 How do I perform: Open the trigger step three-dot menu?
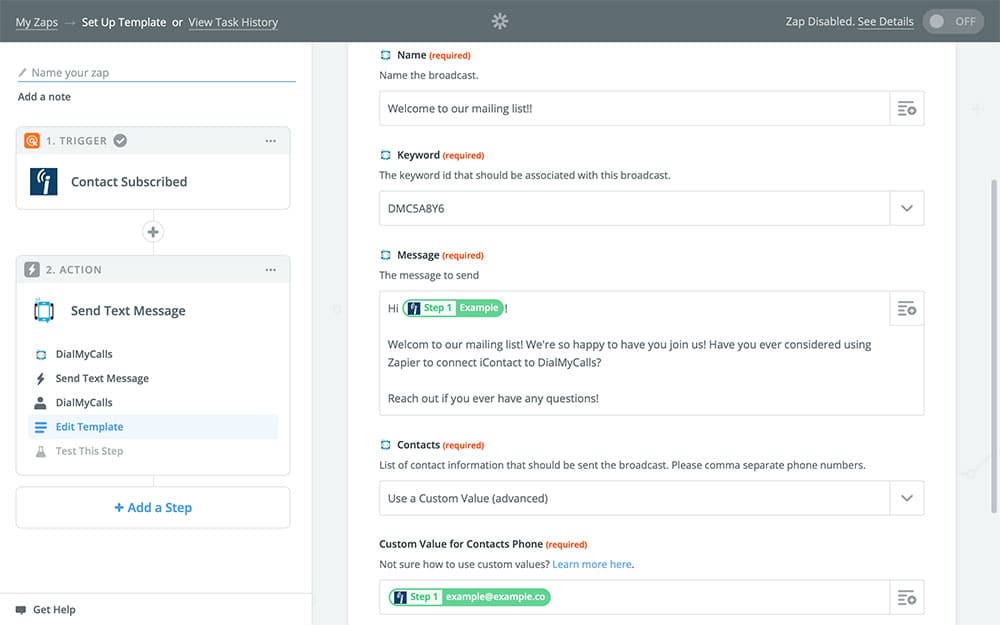tap(270, 141)
